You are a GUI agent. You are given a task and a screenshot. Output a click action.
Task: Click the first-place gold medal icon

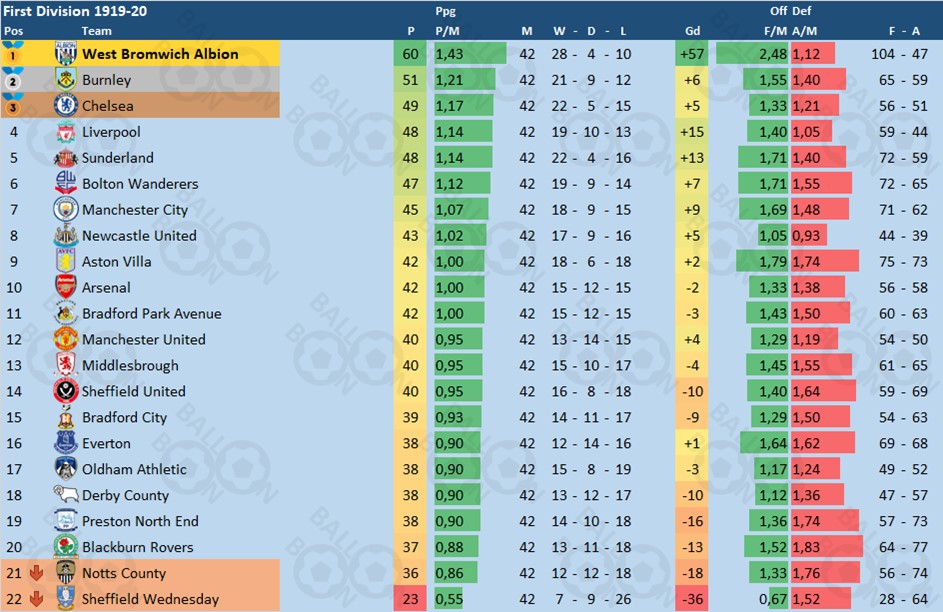[x=13, y=53]
